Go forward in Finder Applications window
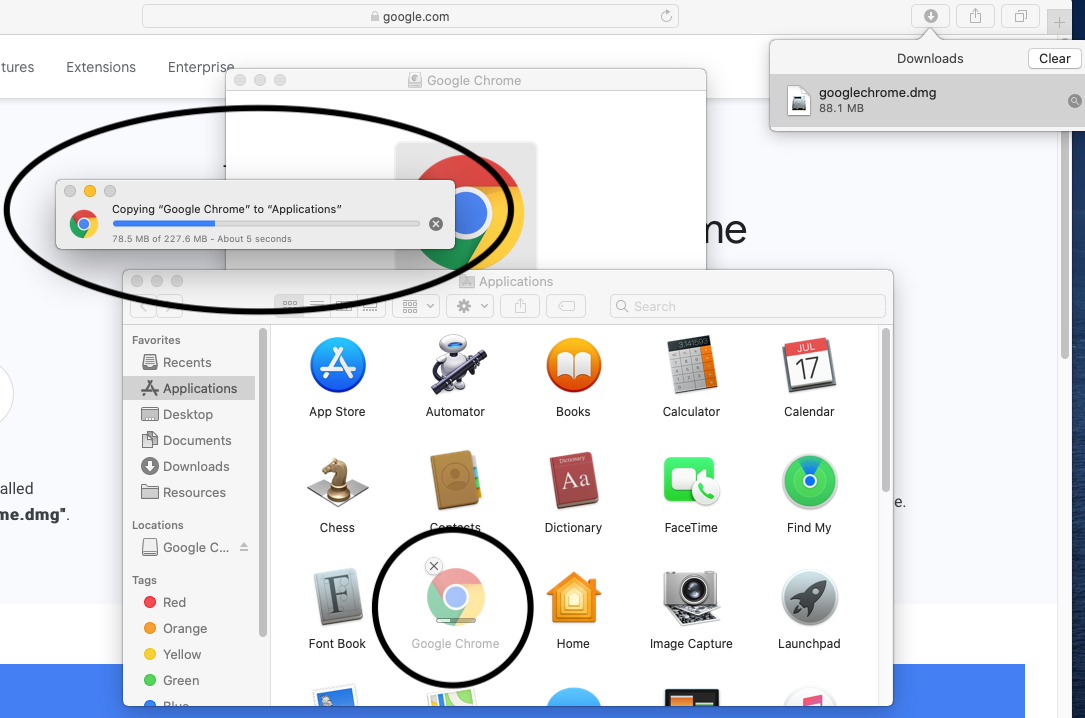1085x718 pixels. (x=170, y=306)
